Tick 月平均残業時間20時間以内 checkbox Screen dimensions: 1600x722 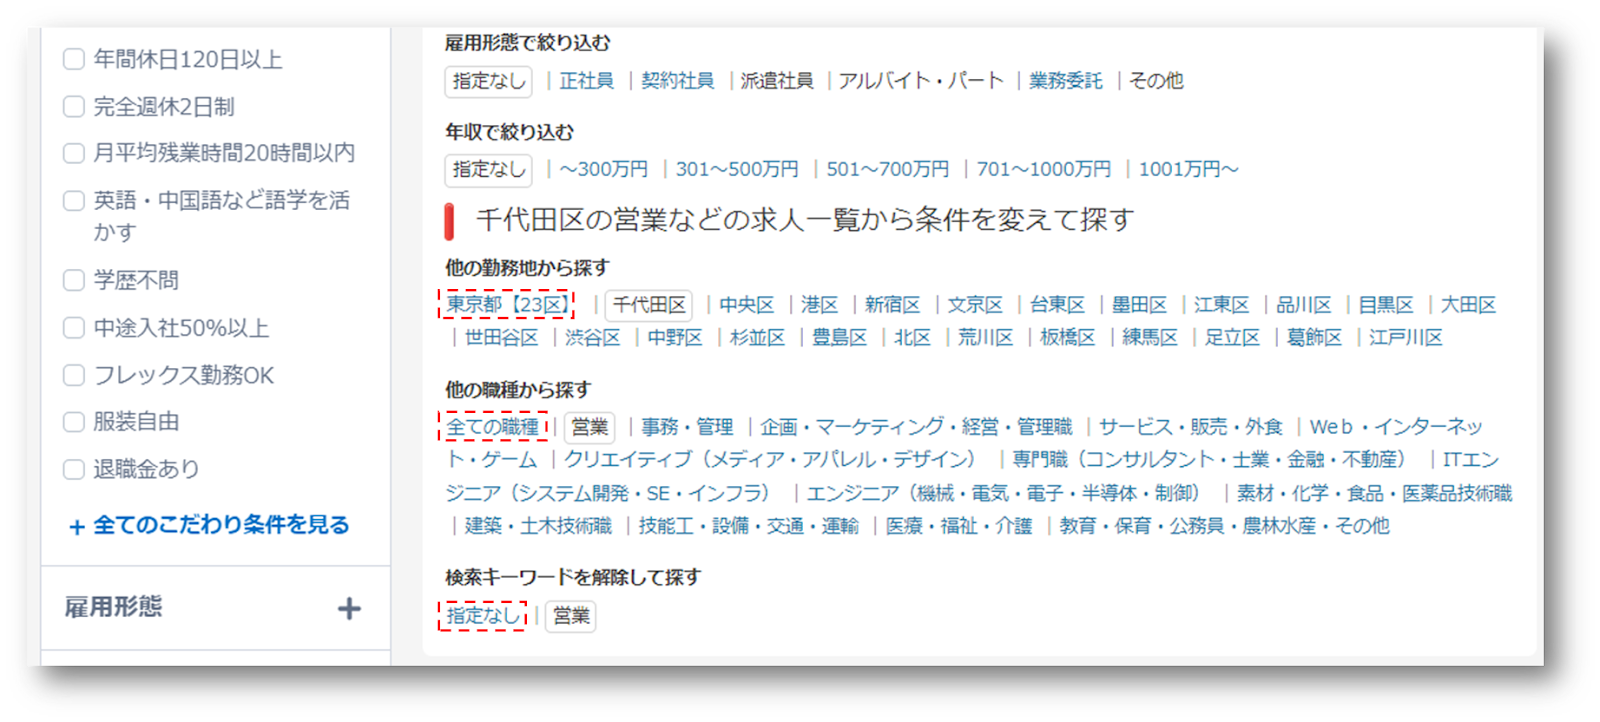click(x=74, y=153)
